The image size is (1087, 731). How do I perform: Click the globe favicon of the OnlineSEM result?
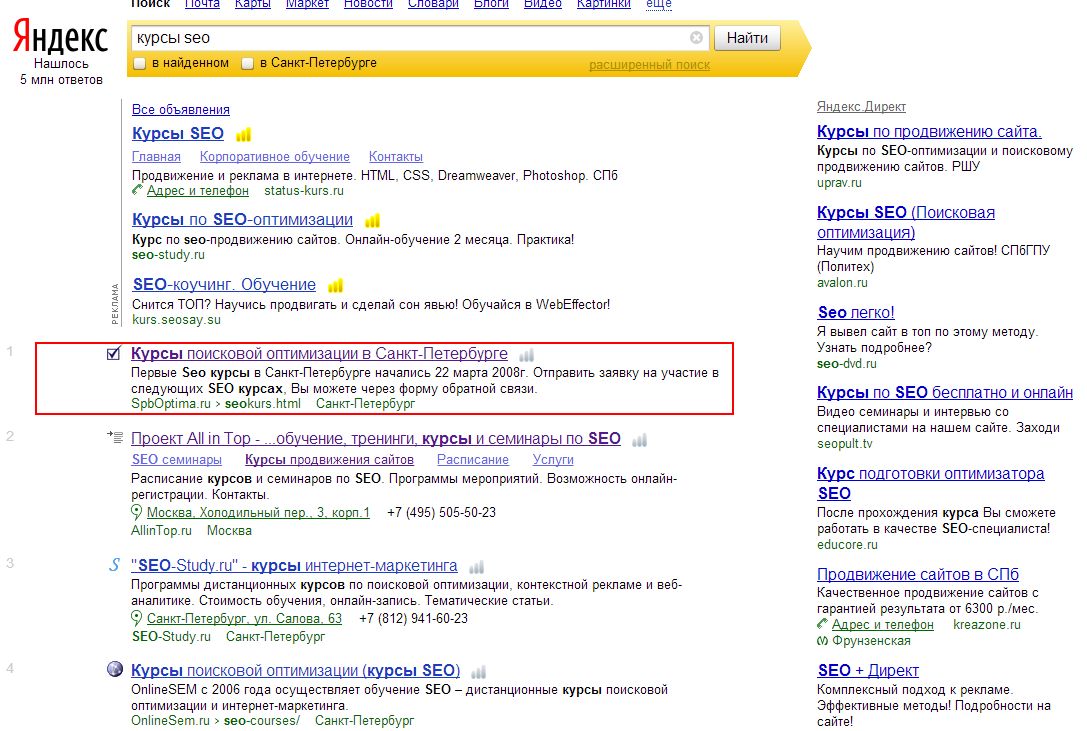coord(114,669)
